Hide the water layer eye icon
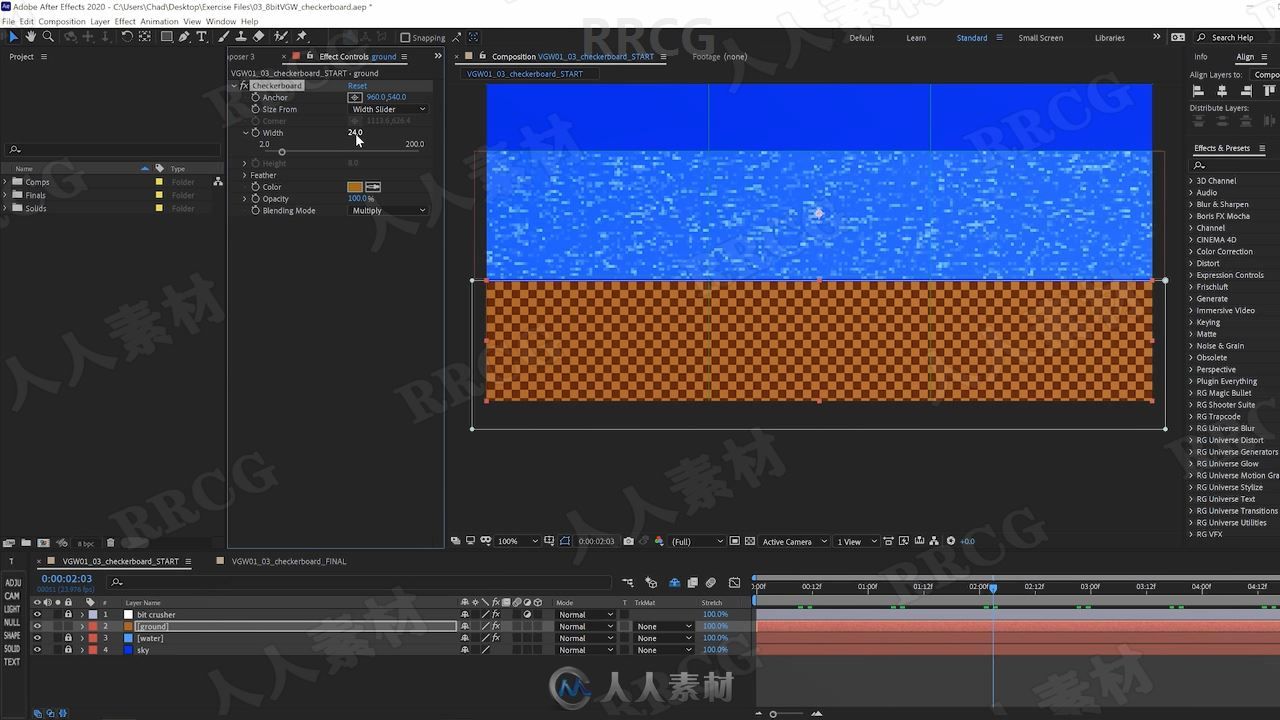The image size is (1280, 720). click(37, 638)
